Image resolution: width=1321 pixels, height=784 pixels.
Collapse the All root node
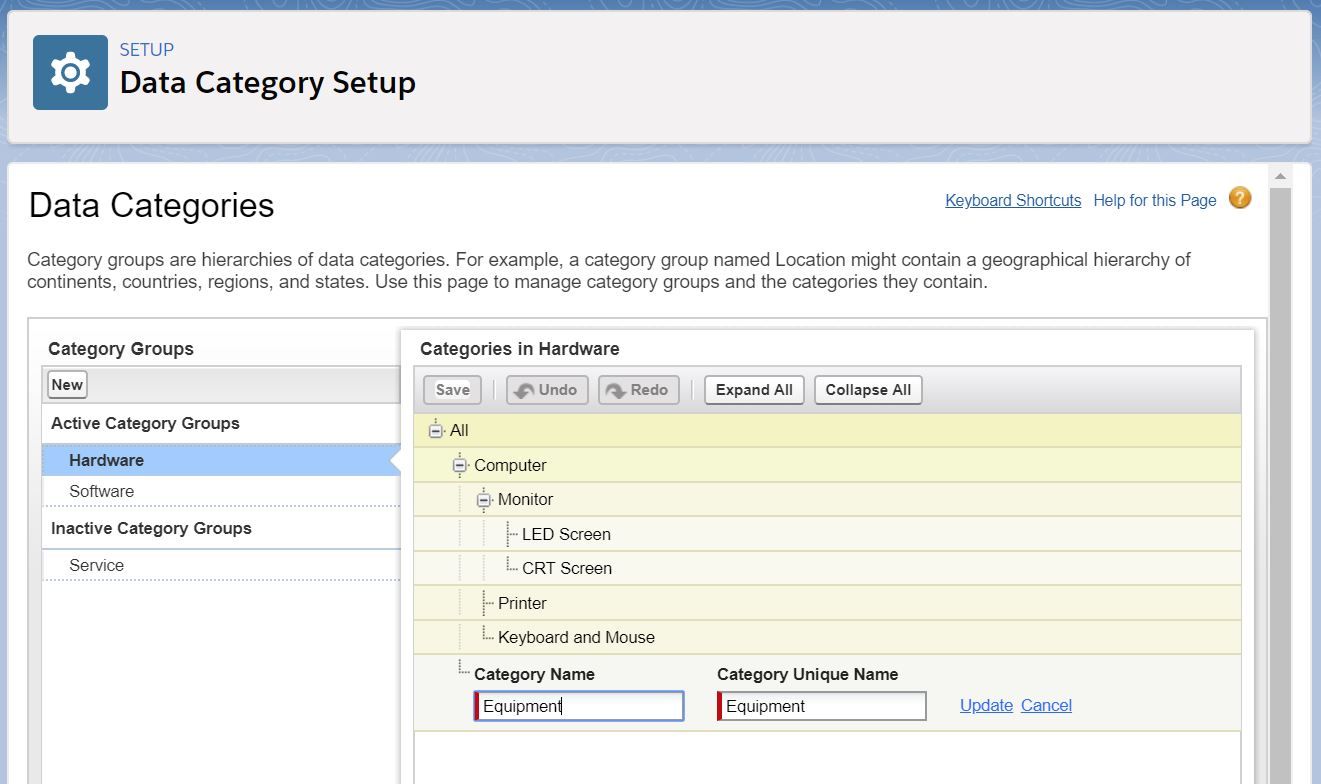click(x=435, y=431)
